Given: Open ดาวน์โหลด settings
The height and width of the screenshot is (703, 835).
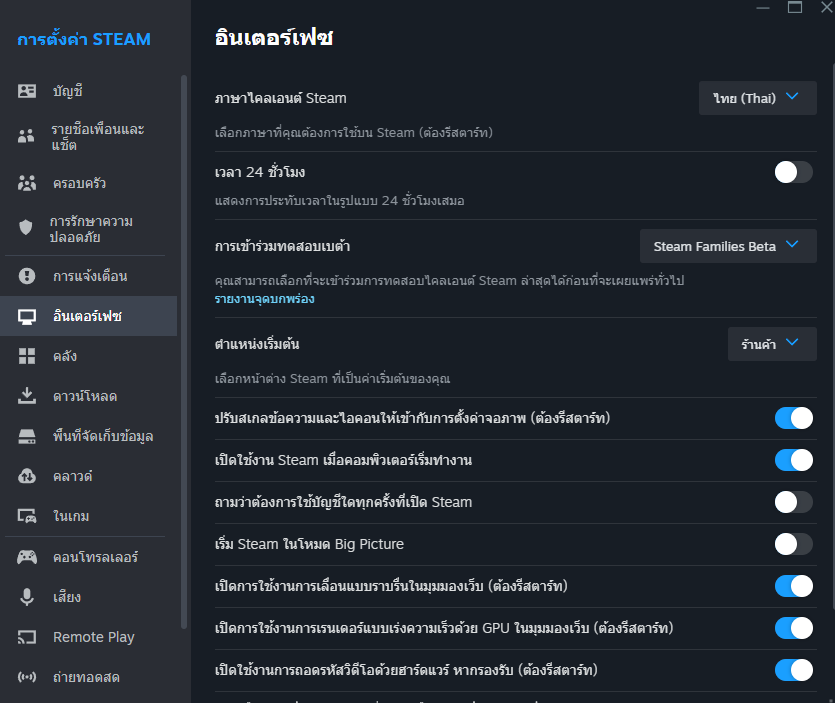Looking at the screenshot, I should tap(88, 396).
